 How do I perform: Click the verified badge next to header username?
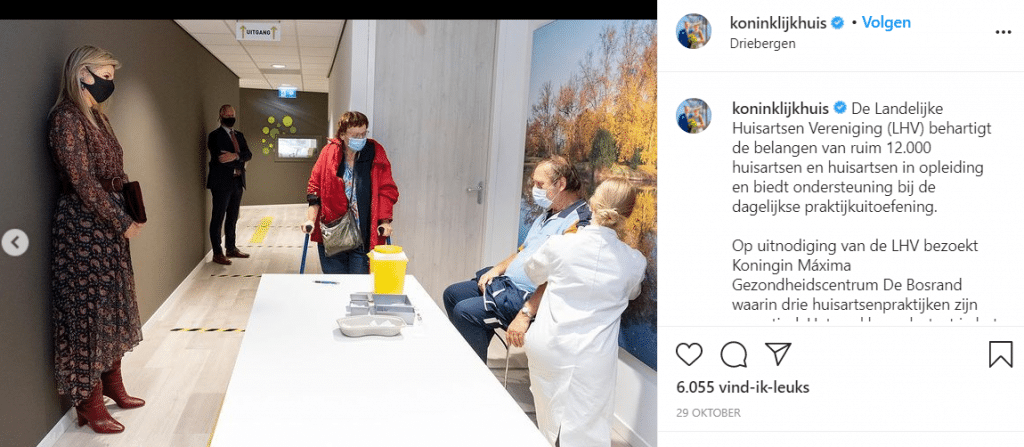pos(838,23)
